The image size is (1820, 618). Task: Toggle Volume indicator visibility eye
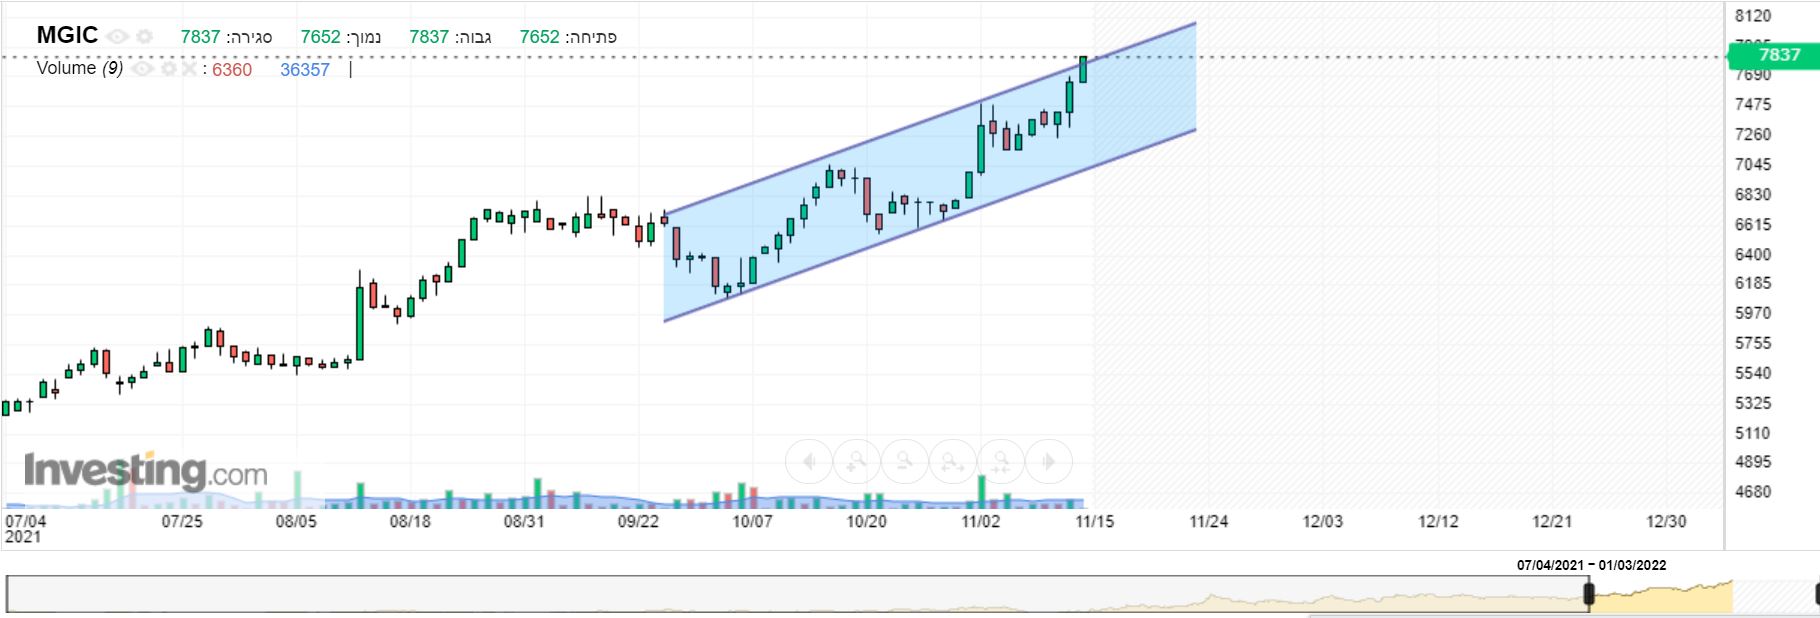pyautogui.click(x=142, y=69)
